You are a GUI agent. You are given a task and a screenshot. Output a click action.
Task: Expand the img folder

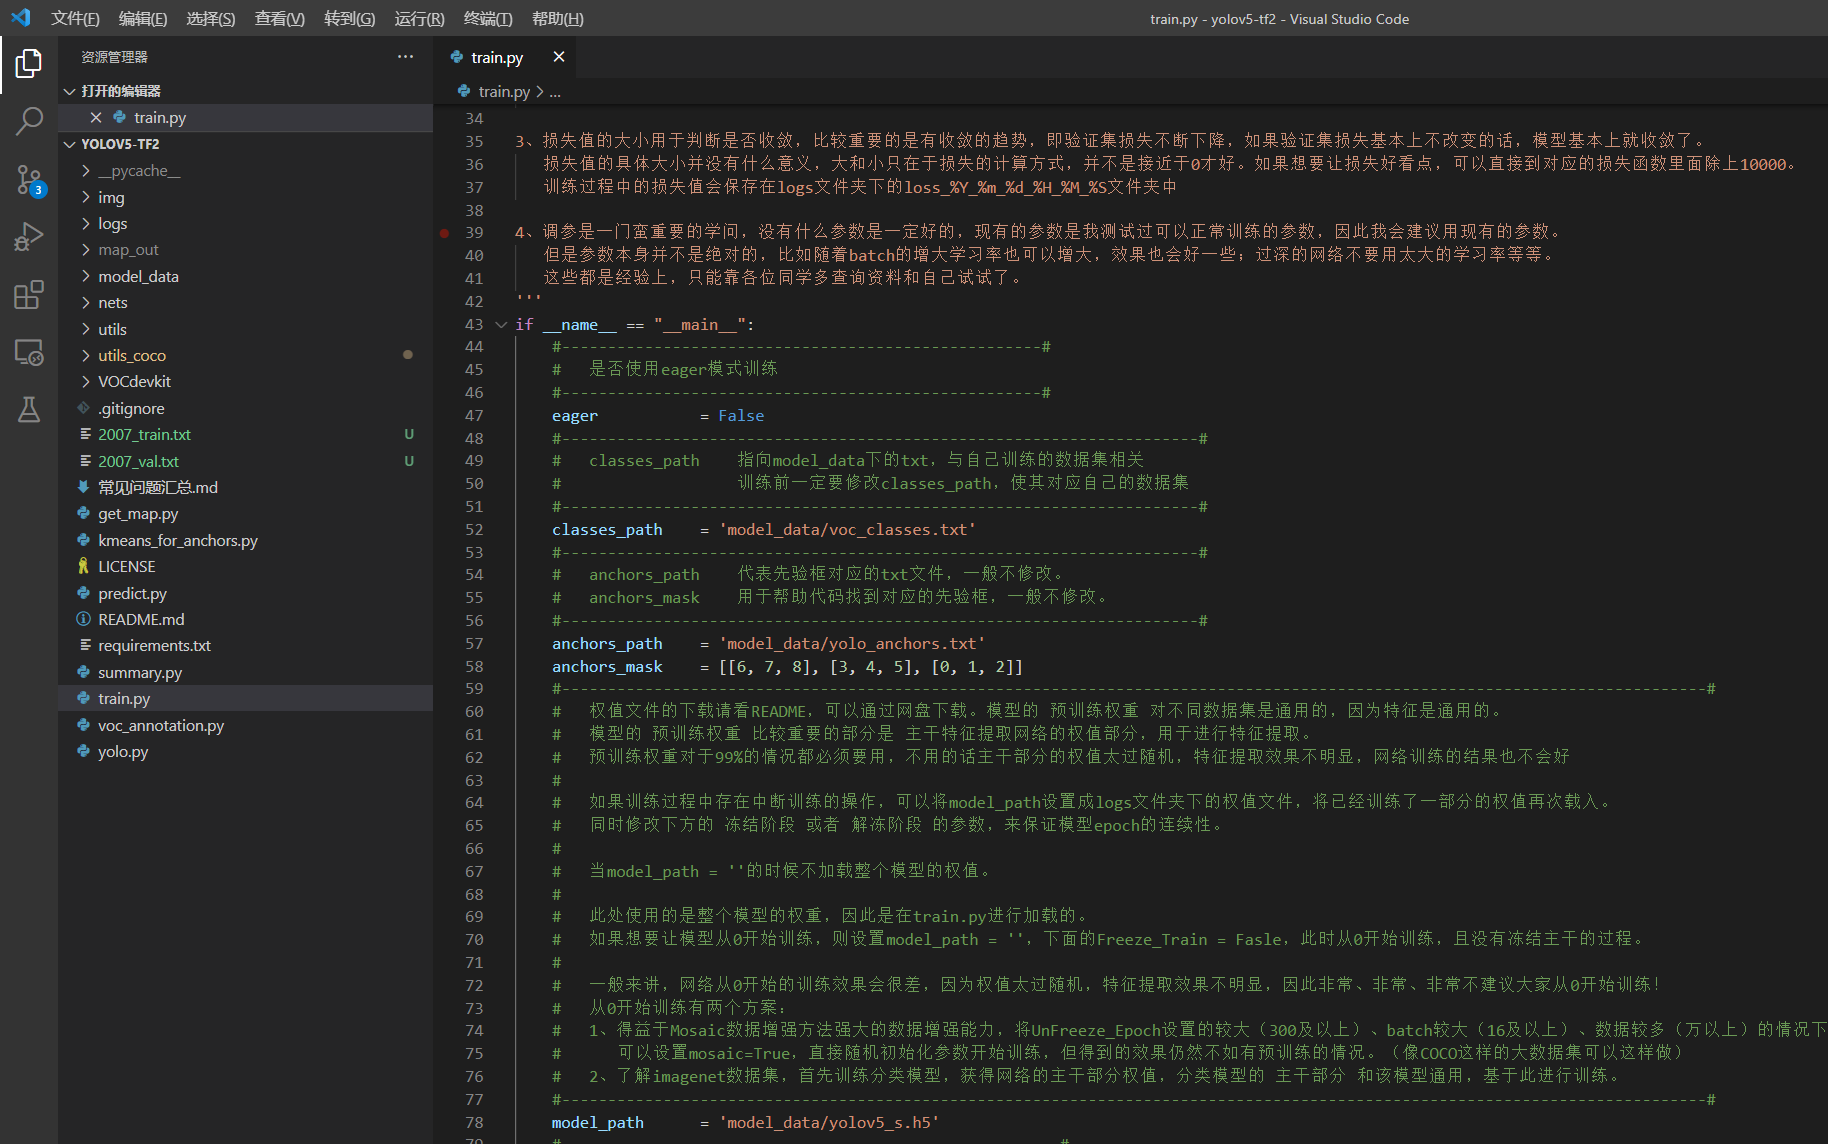click(86, 197)
